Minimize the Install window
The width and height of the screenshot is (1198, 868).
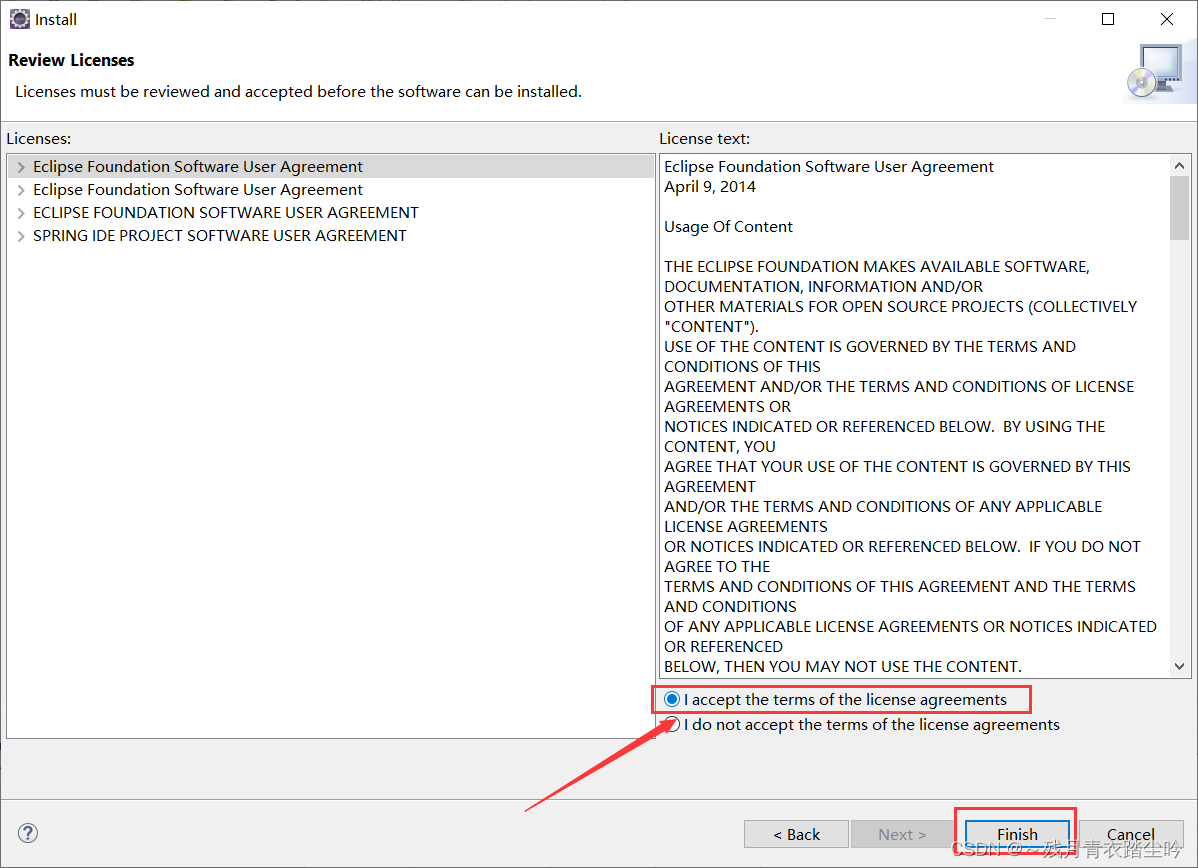(x=1050, y=19)
